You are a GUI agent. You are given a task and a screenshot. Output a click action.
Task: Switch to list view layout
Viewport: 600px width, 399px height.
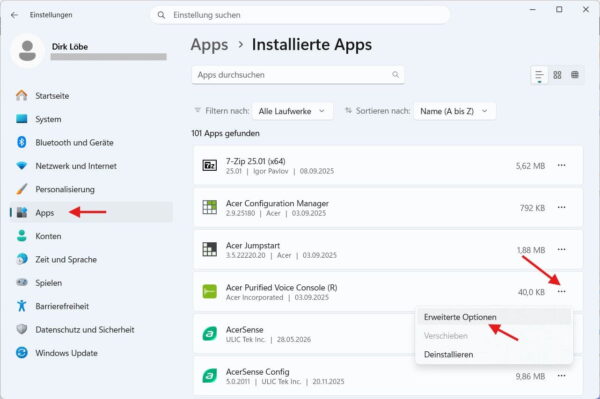(x=539, y=75)
